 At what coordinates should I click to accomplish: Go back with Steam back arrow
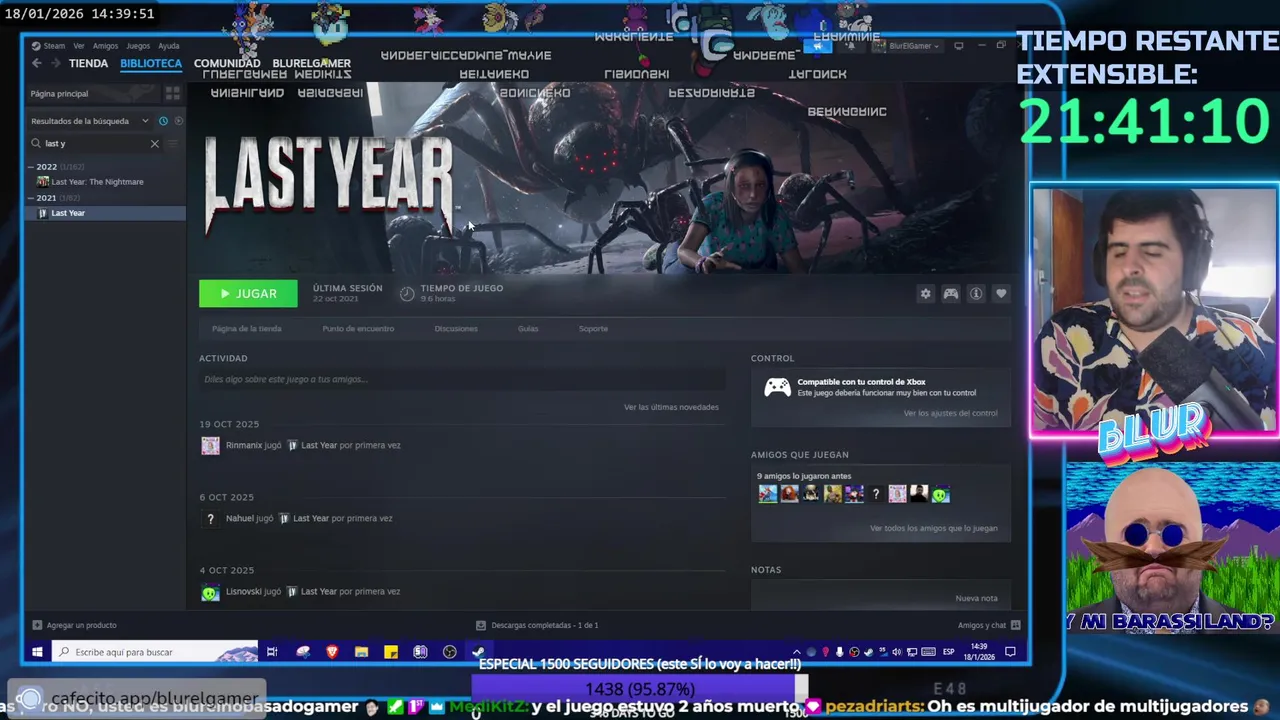pos(37,63)
